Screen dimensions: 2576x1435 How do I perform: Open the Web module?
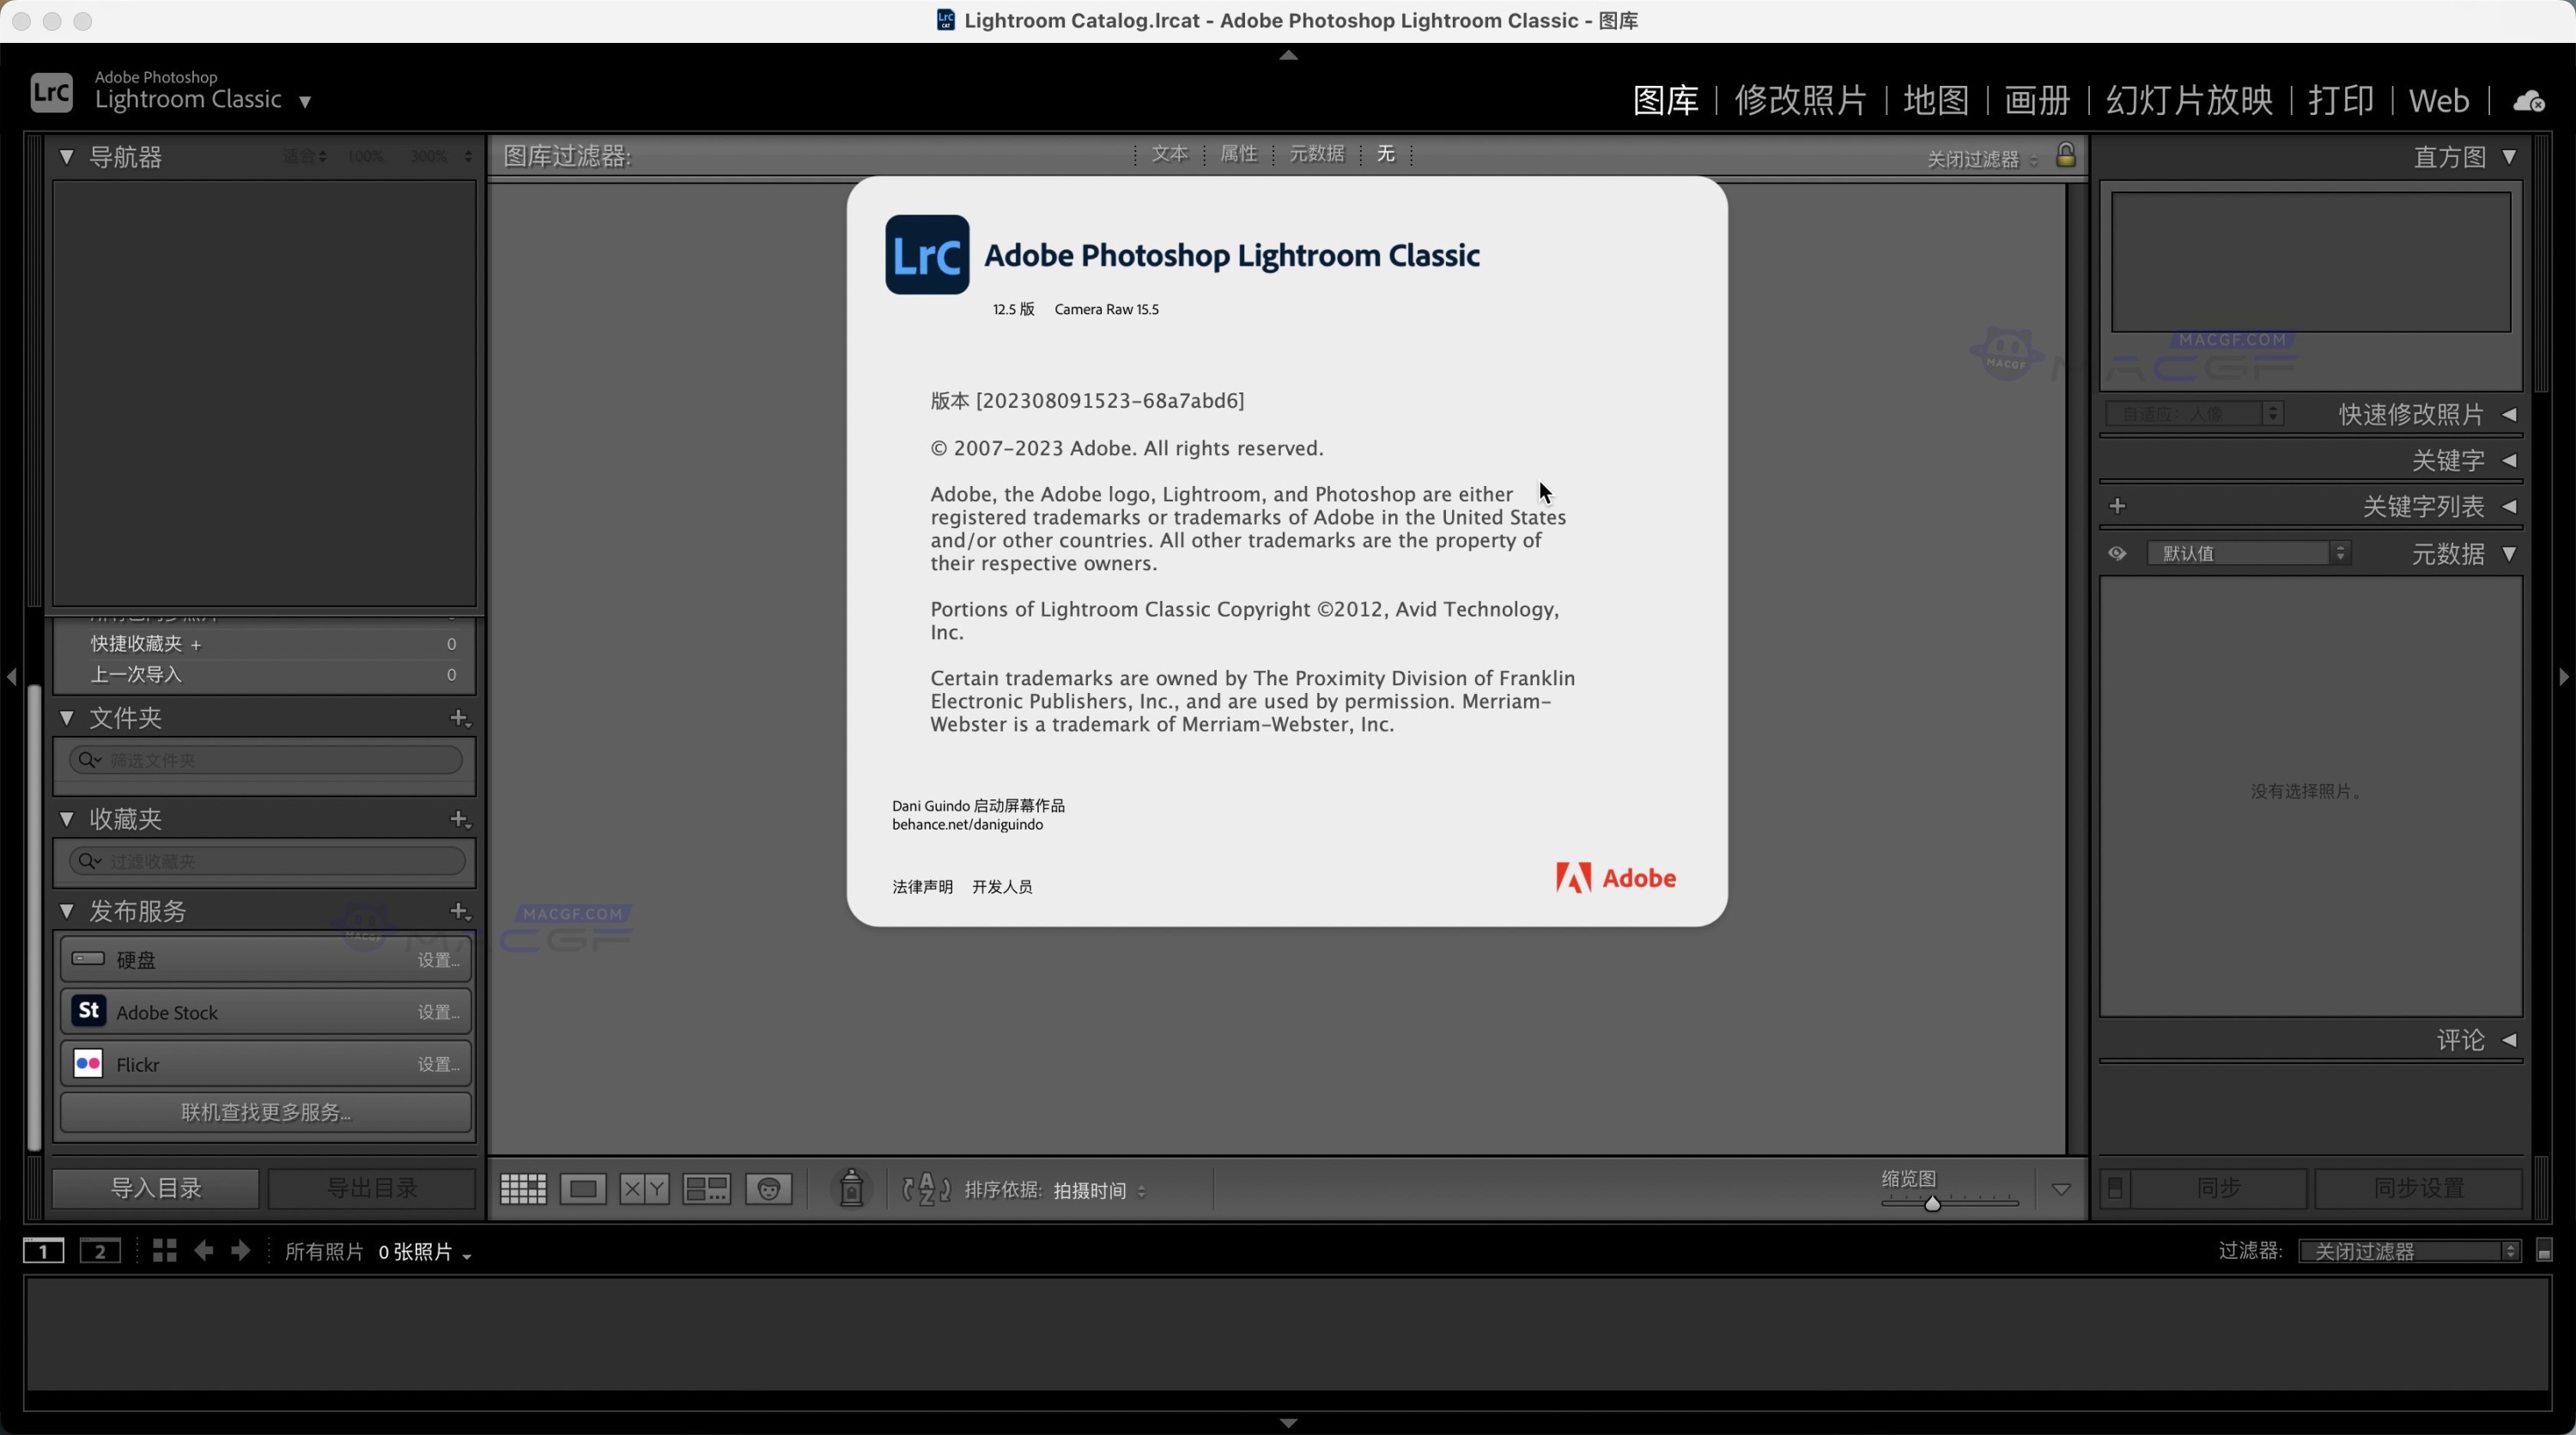(2440, 100)
